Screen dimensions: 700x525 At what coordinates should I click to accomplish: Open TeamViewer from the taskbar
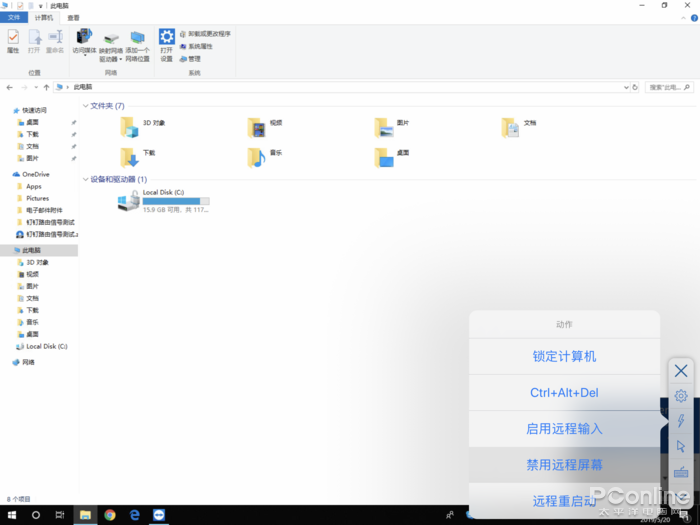(x=159, y=515)
